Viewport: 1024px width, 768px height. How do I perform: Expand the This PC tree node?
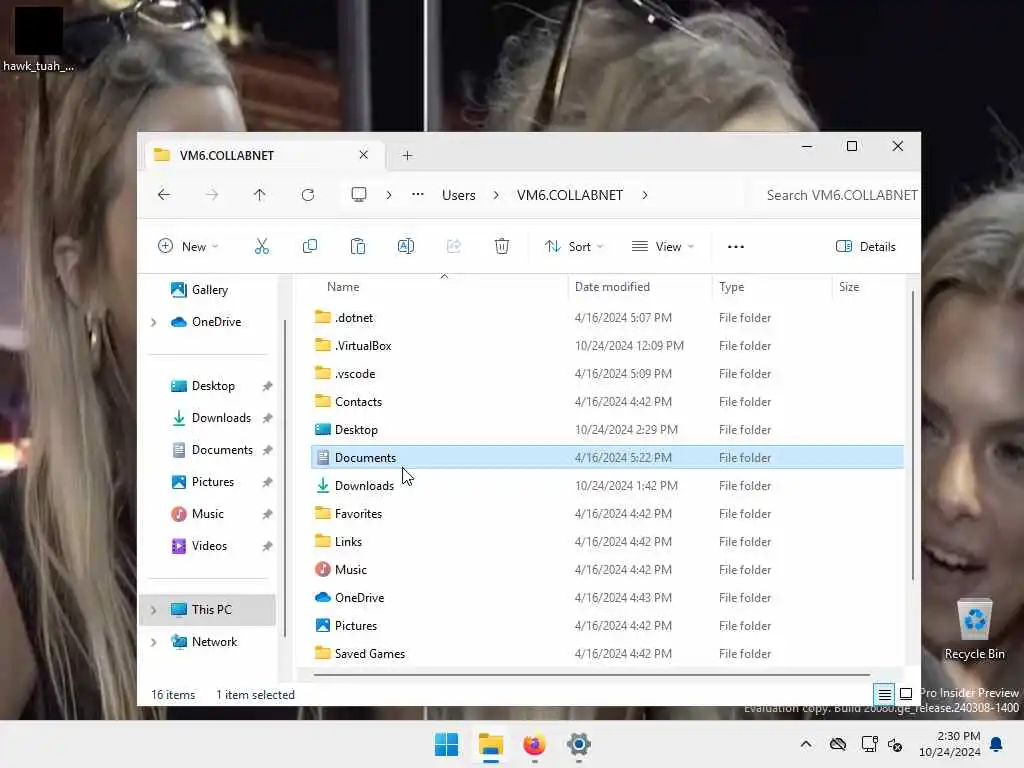153,610
